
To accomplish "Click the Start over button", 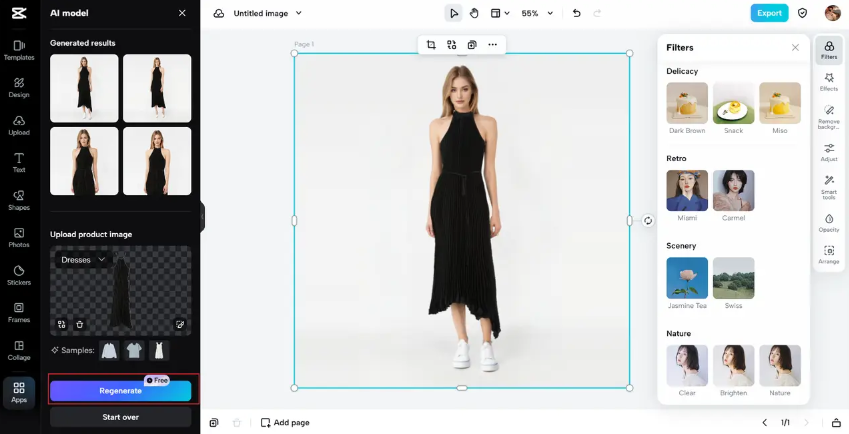I will [x=121, y=417].
